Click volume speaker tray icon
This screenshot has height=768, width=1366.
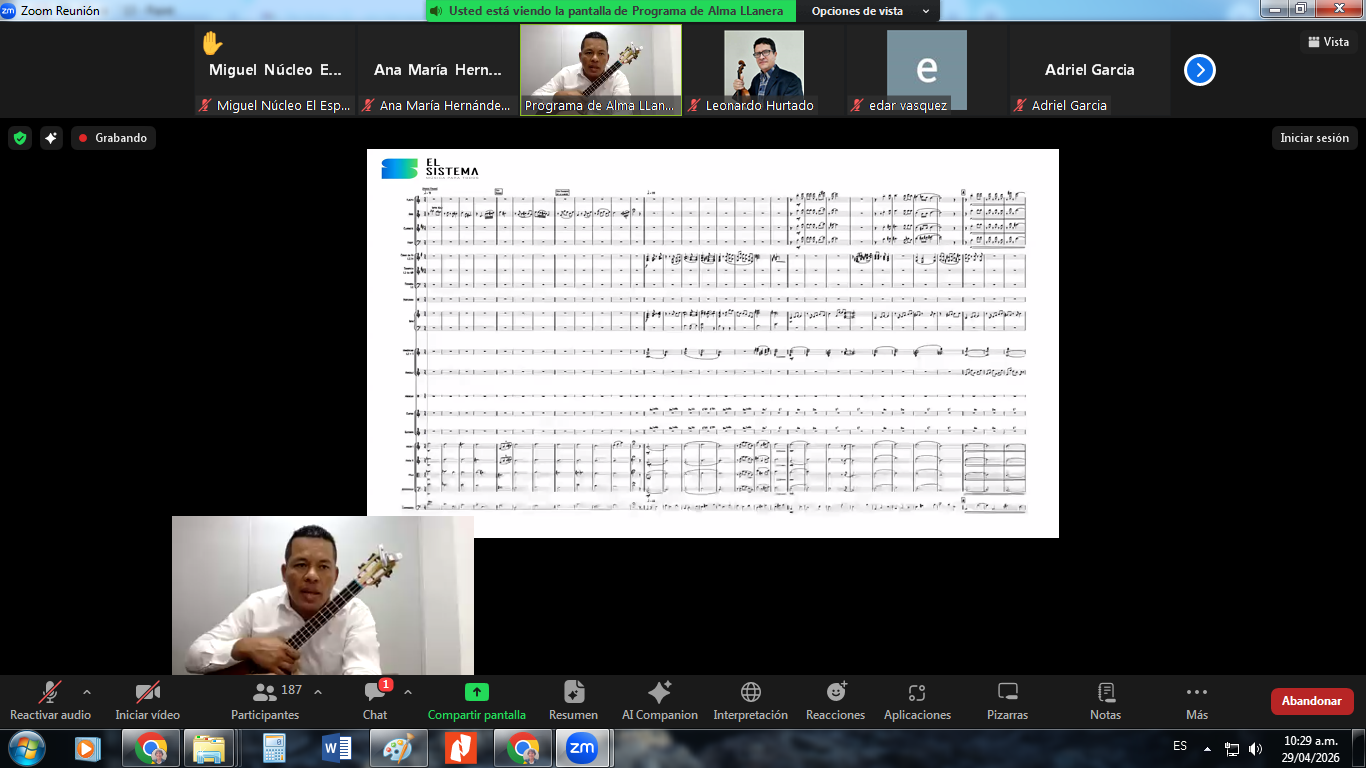coord(1255,748)
